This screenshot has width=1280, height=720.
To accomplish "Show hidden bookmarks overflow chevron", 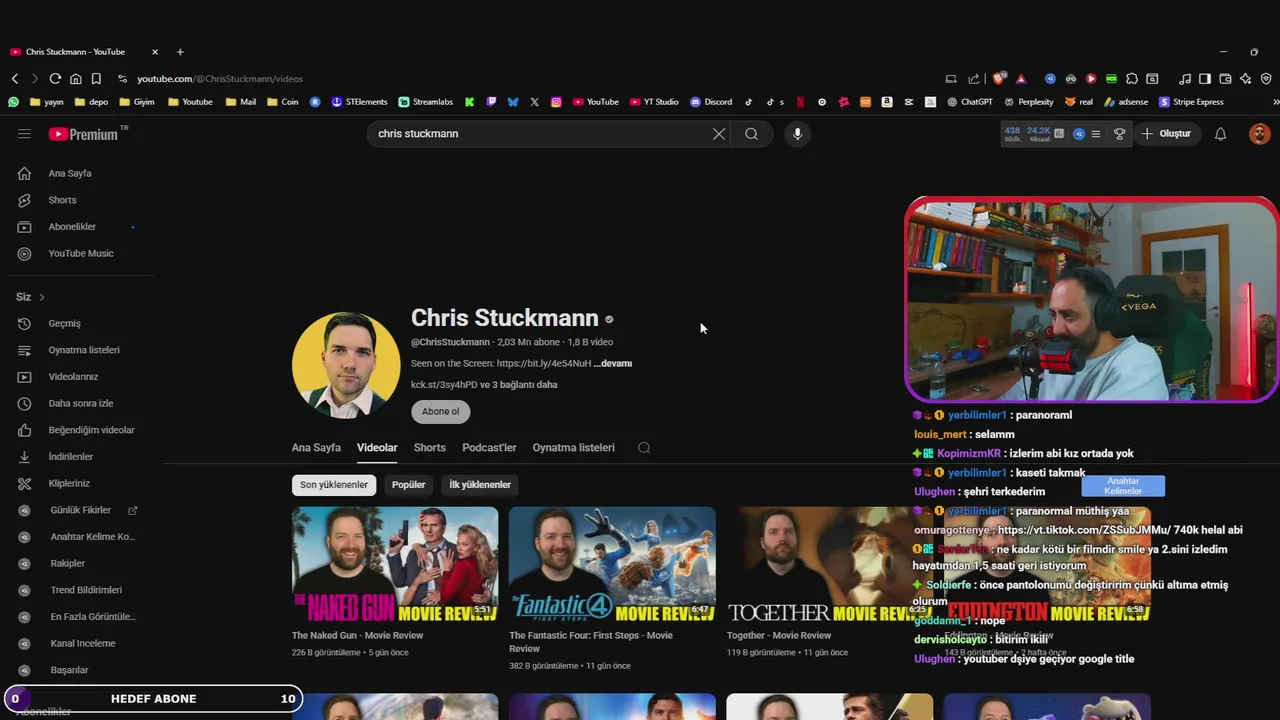I will [1275, 102].
